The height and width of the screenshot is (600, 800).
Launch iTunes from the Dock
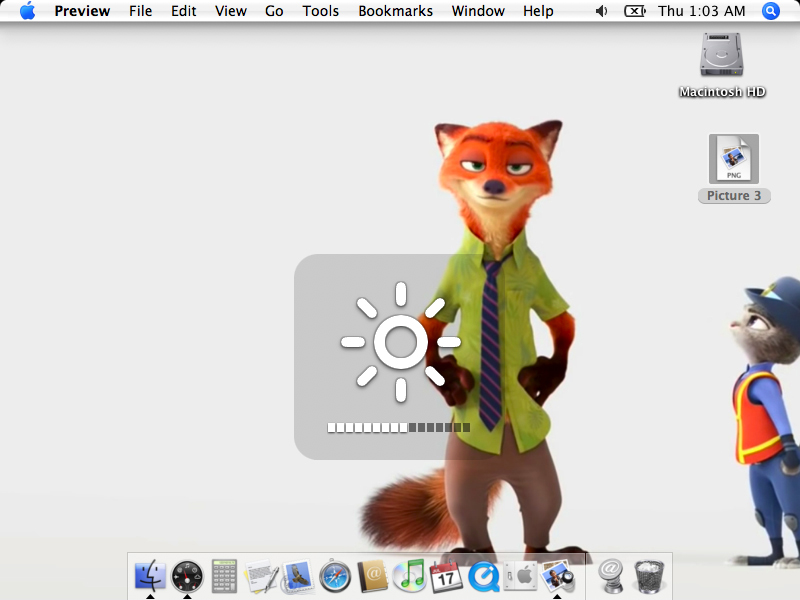[410, 576]
